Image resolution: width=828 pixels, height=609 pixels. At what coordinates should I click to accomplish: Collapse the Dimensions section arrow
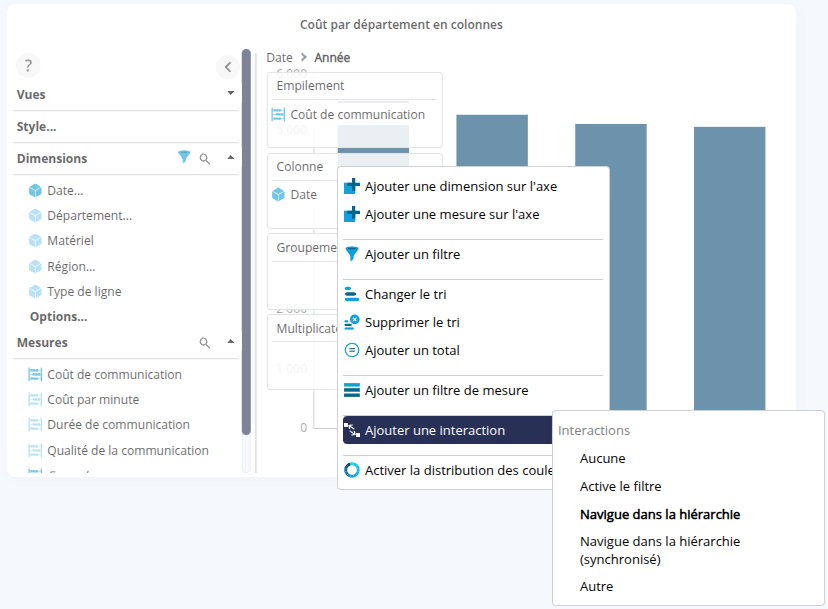click(231, 158)
